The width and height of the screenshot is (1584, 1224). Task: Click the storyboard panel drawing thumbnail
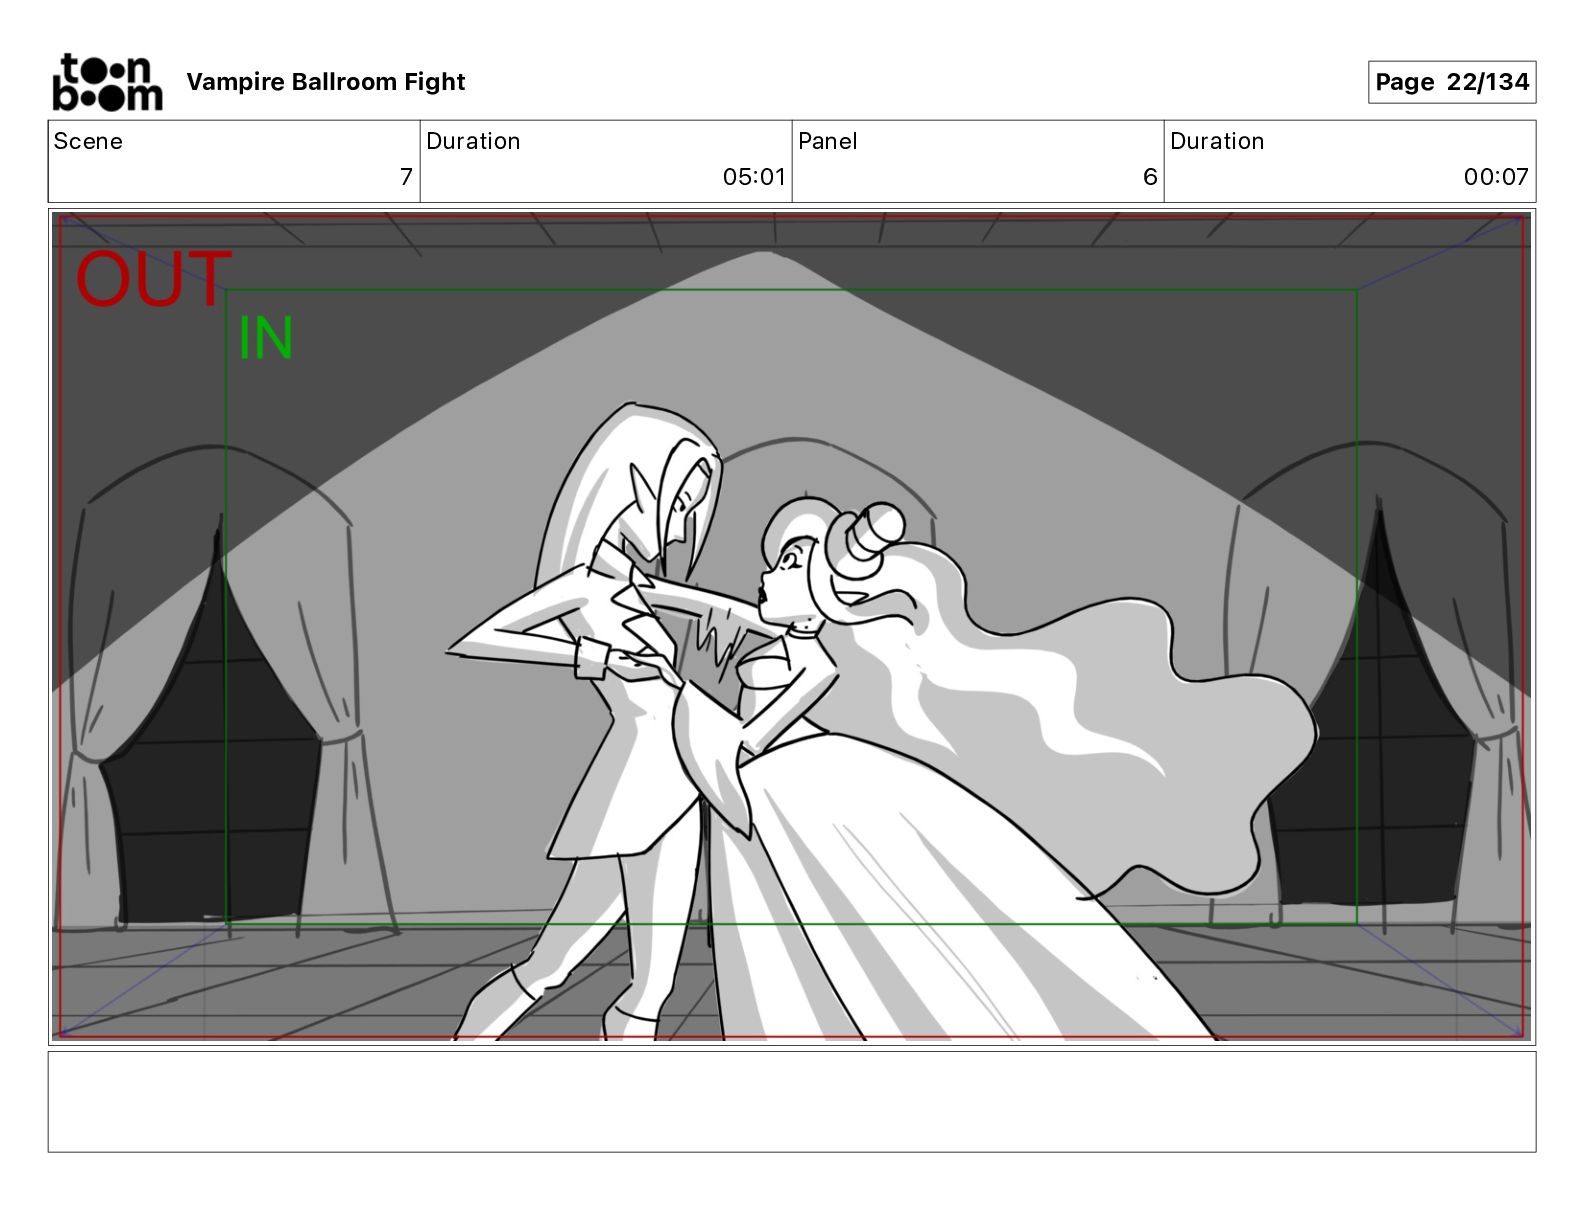pyautogui.click(x=792, y=627)
